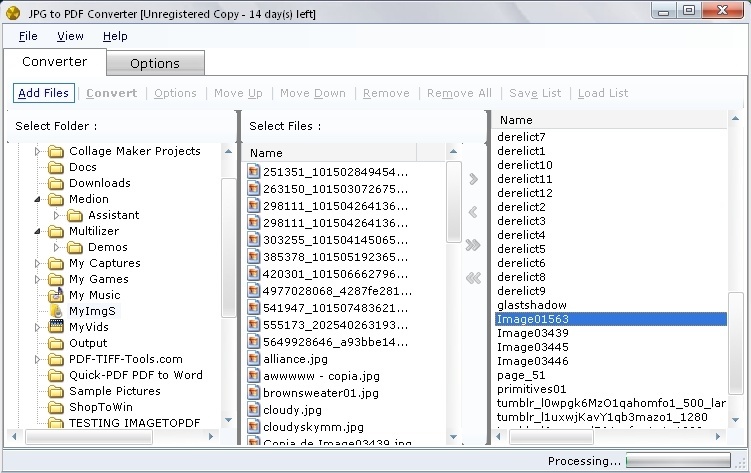Click the Add Files button
751x473 pixels.
tap(44, 93)
